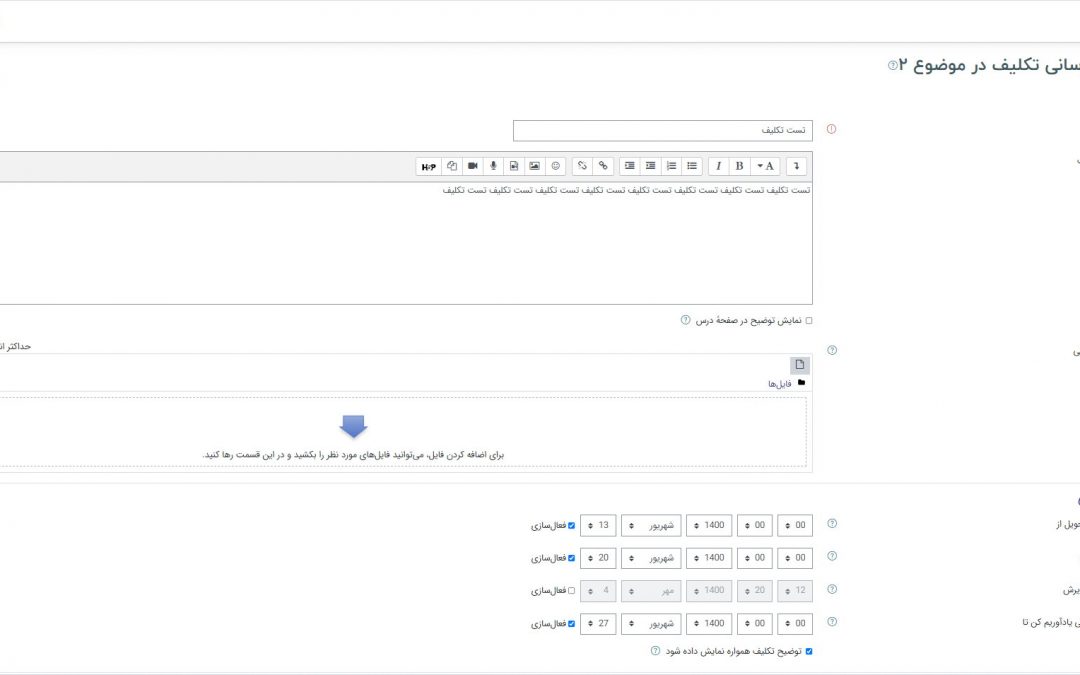Toggle italic formatting in the editor

(718, 166)
